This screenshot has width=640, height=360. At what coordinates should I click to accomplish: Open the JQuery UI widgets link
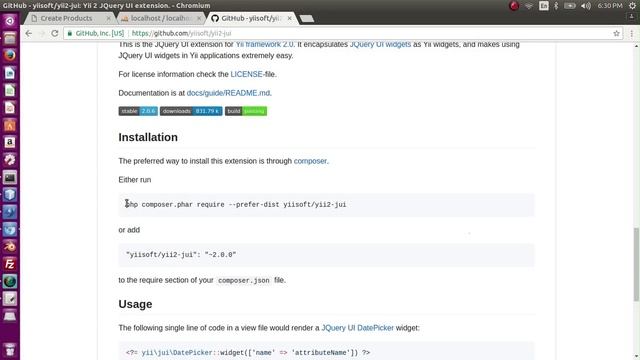[380, 44]
